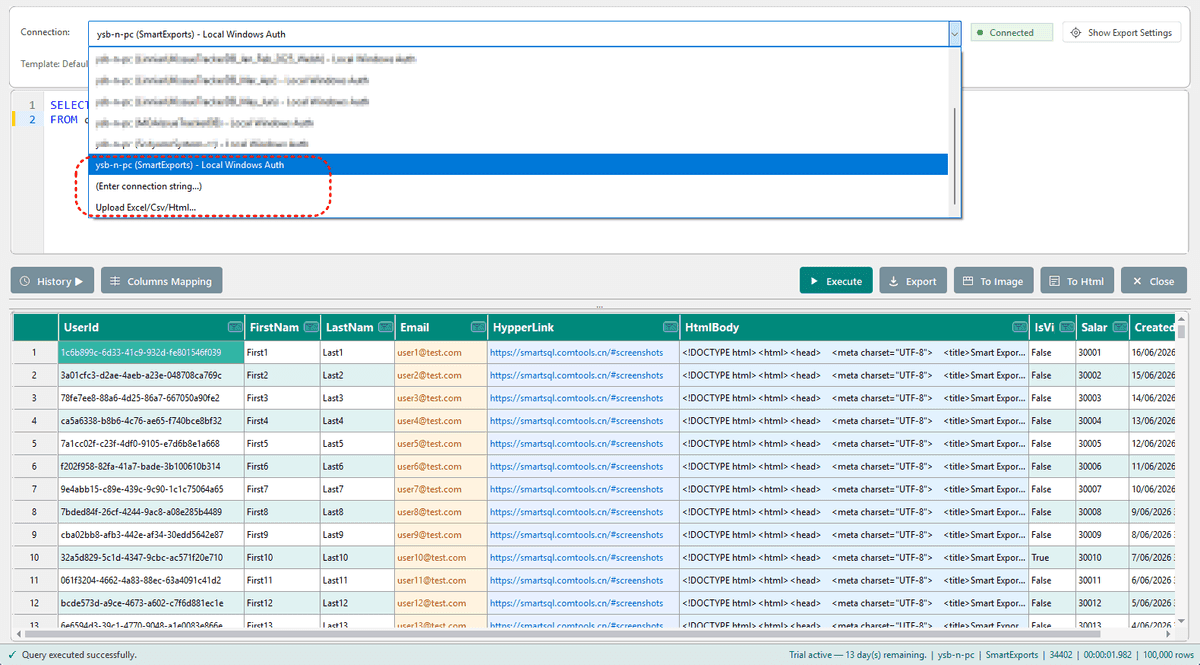Select row header number 8
Viewport: 1200px width, 665px height.
(x=34, y=512)
